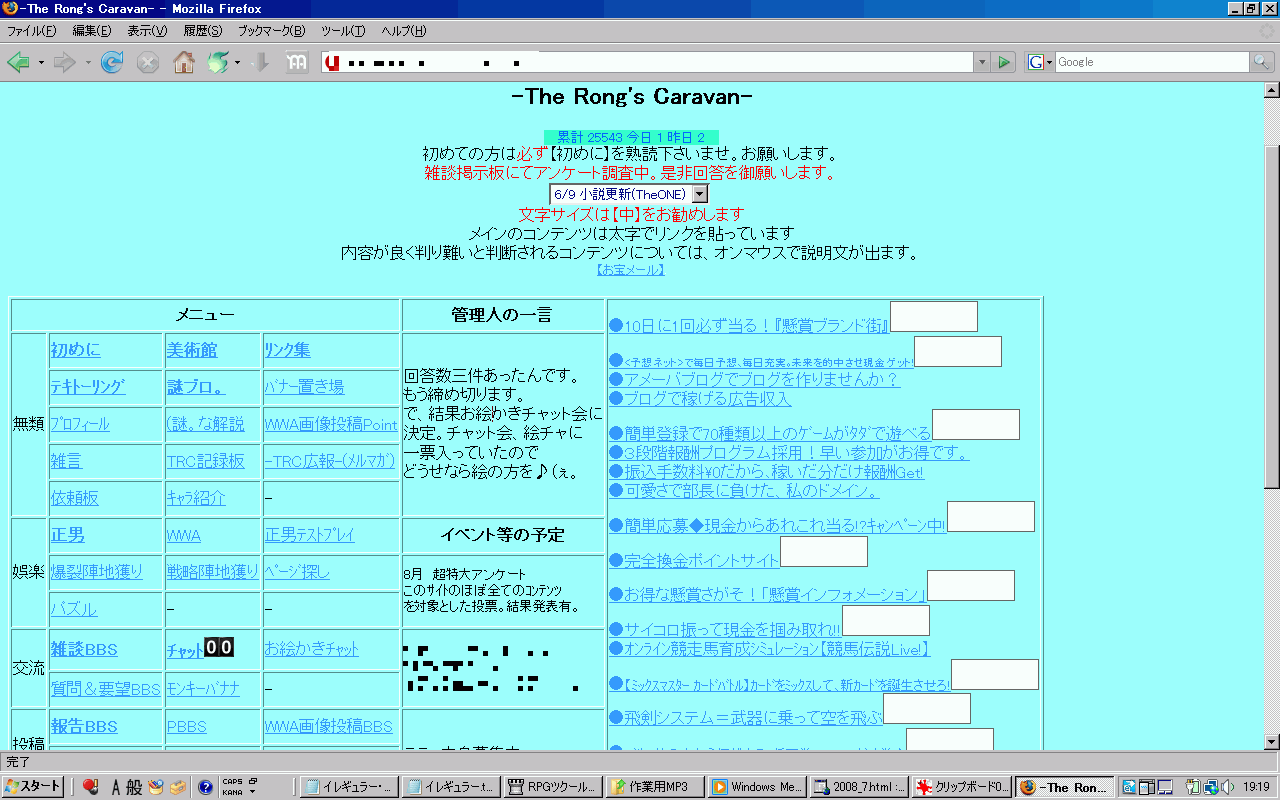Go to the Home page
The height and width of the screenshot is (800, 1280).
(184, 63)
